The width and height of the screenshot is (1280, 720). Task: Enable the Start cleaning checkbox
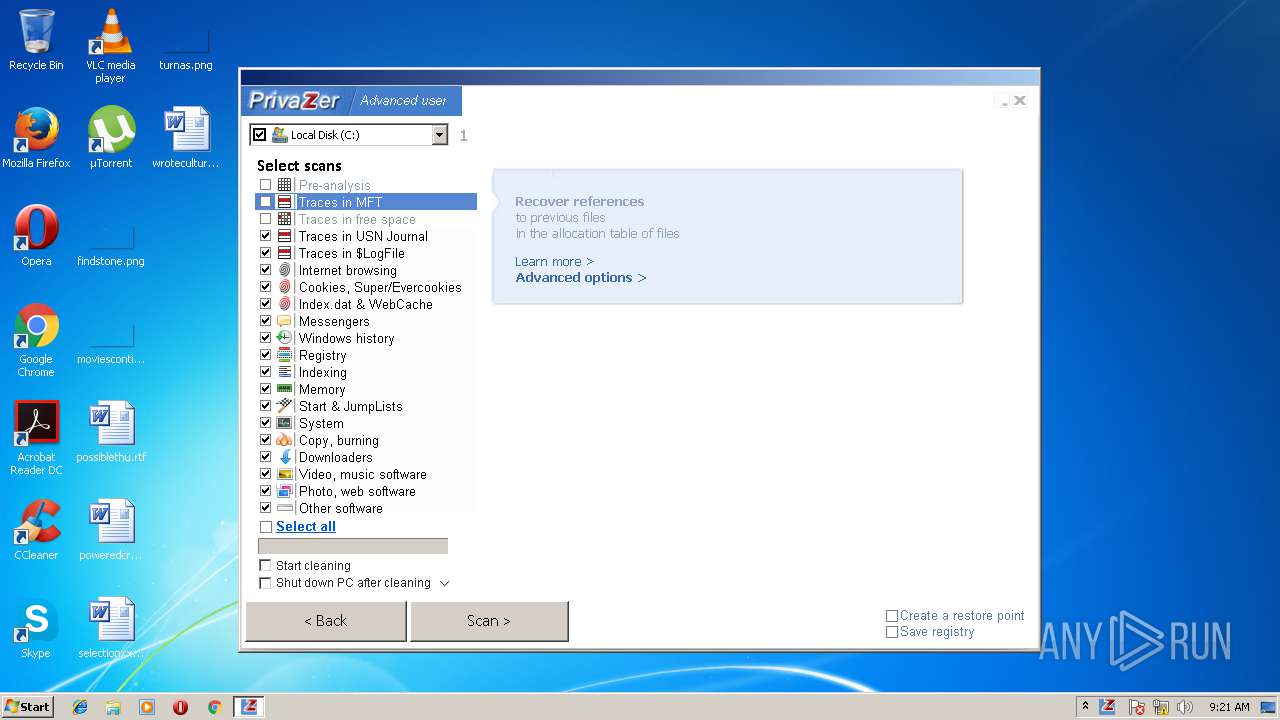tap(265, 566)
